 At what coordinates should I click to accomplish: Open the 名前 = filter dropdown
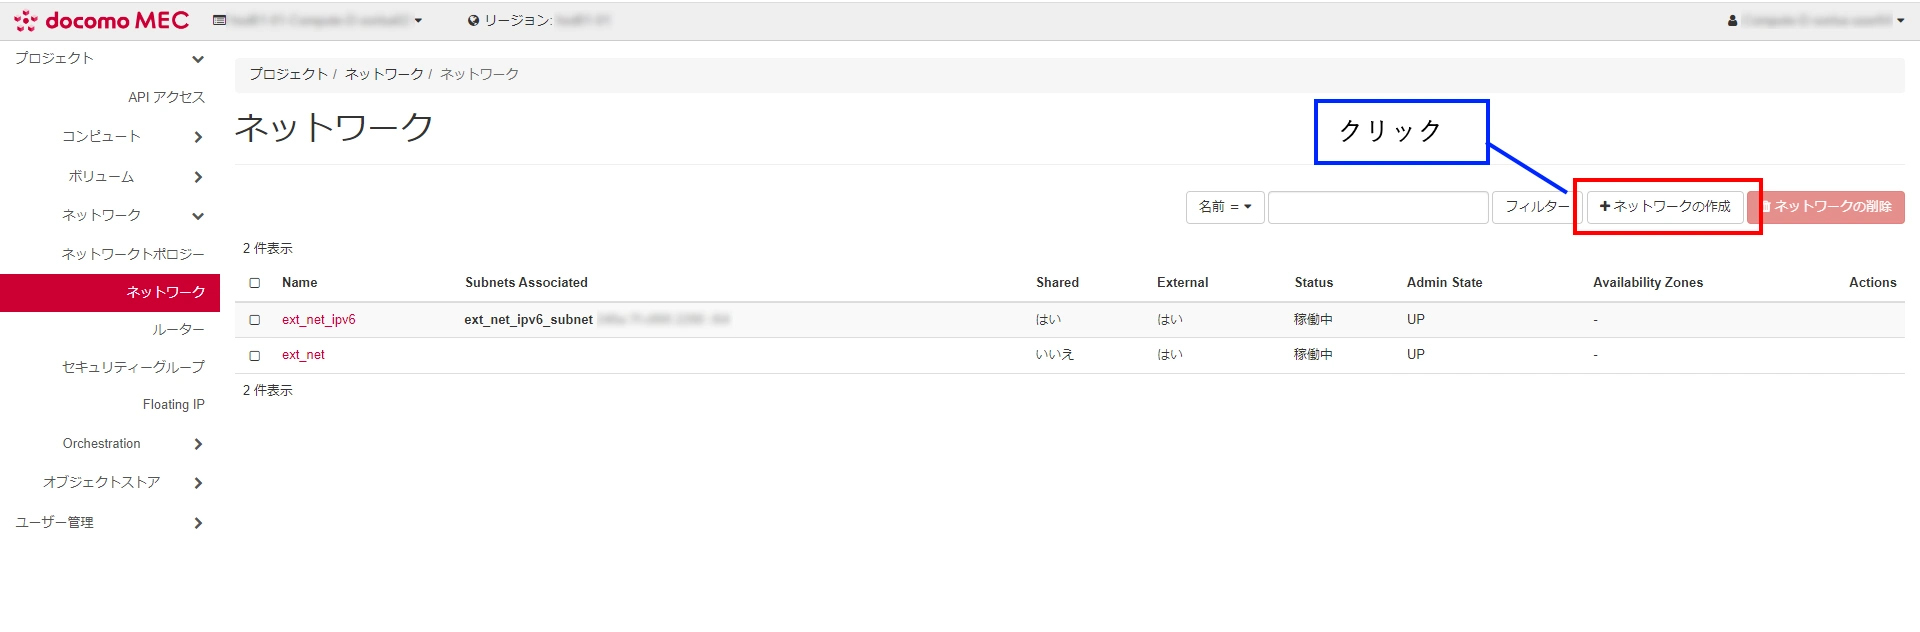1225,207
